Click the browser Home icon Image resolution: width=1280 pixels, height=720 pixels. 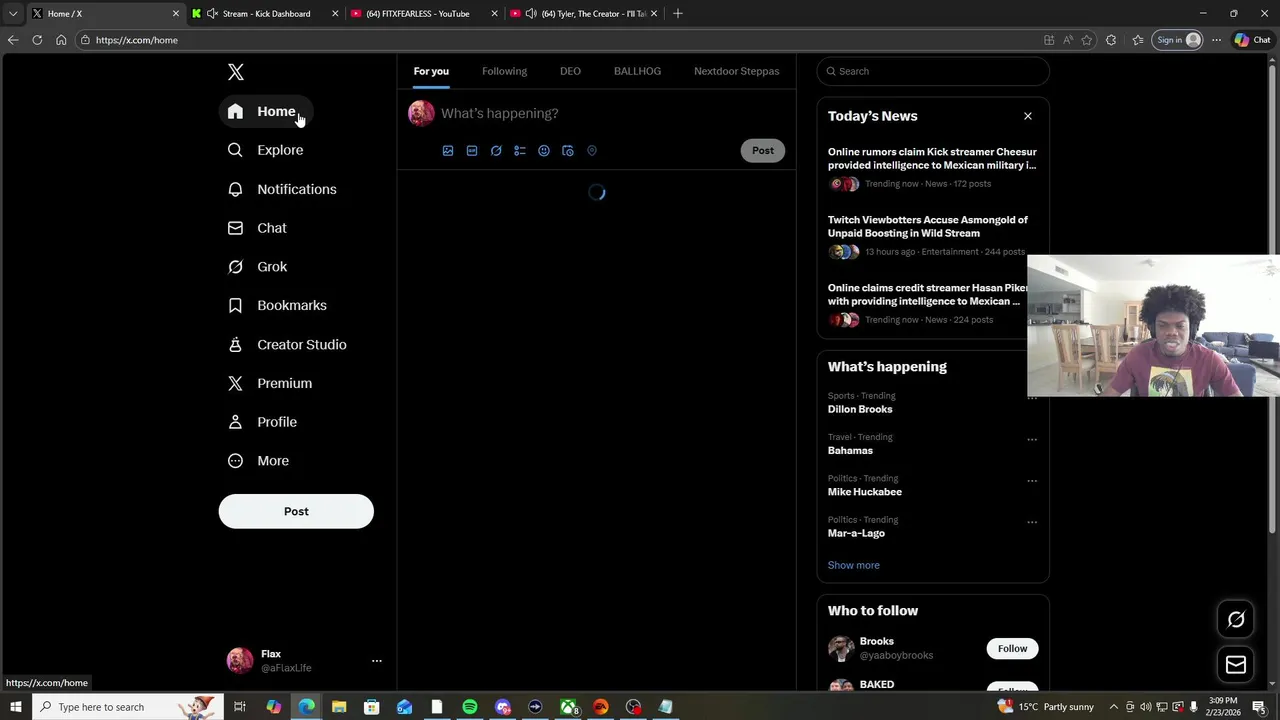click(61, 40)
